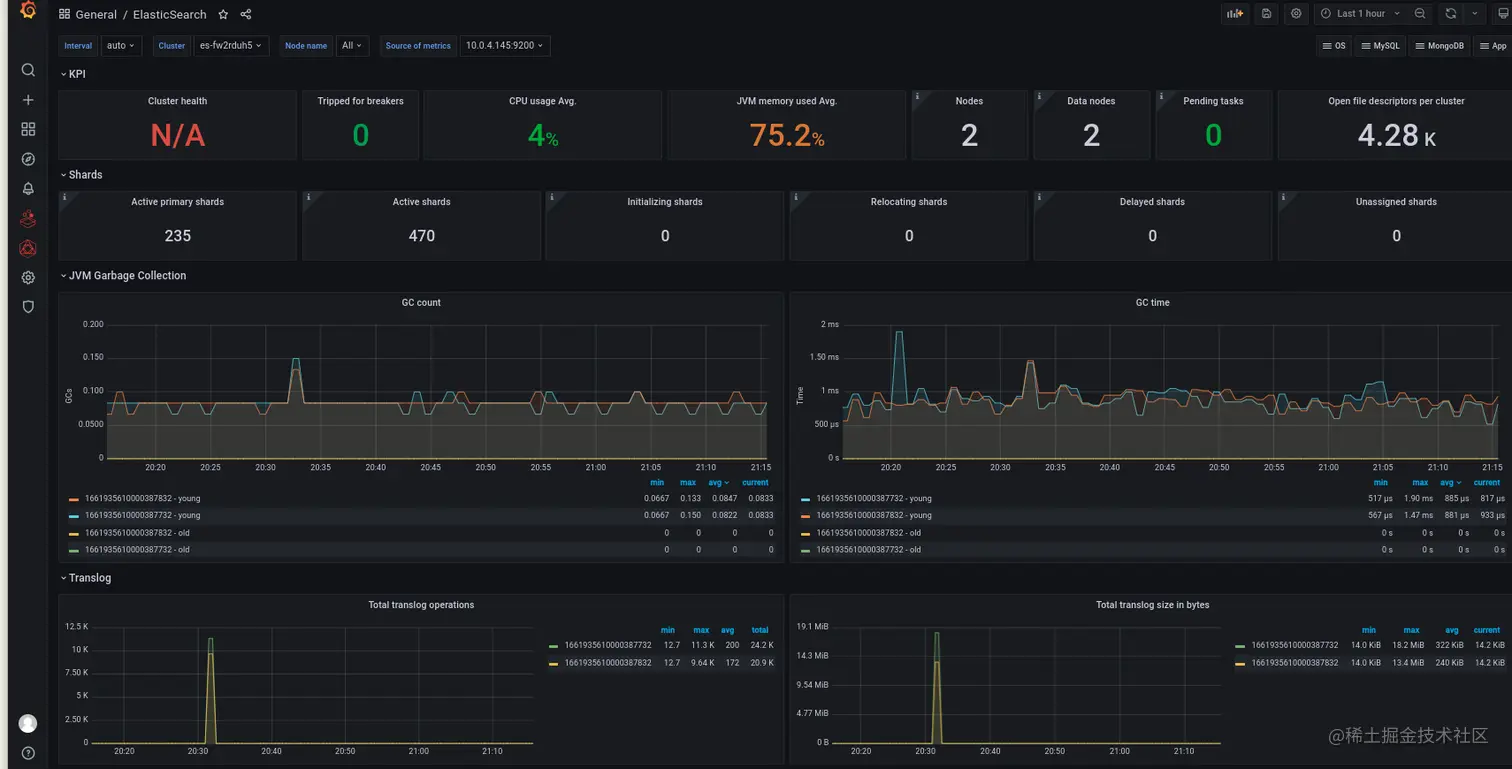Open the GC time panel title menu
Screen dimensions: 1512x769
[1152, 302]
